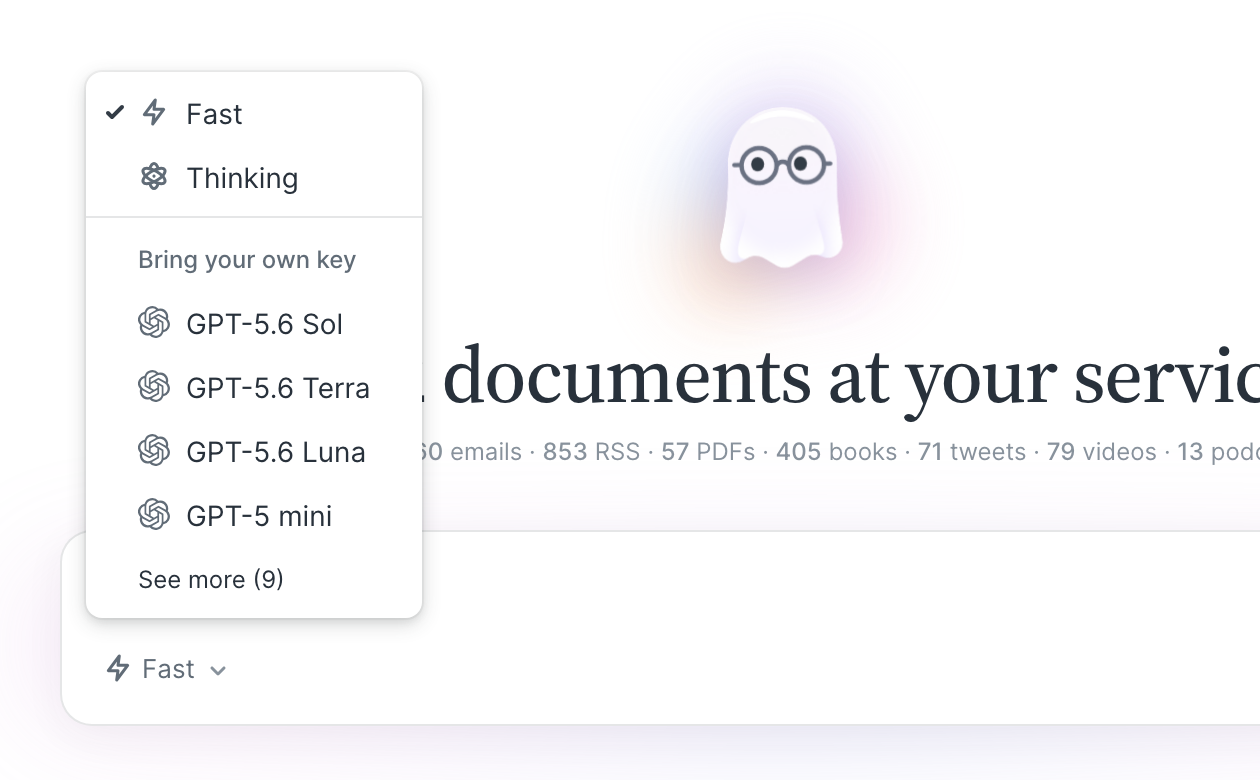Select the Fast mode option

(254, 114)
